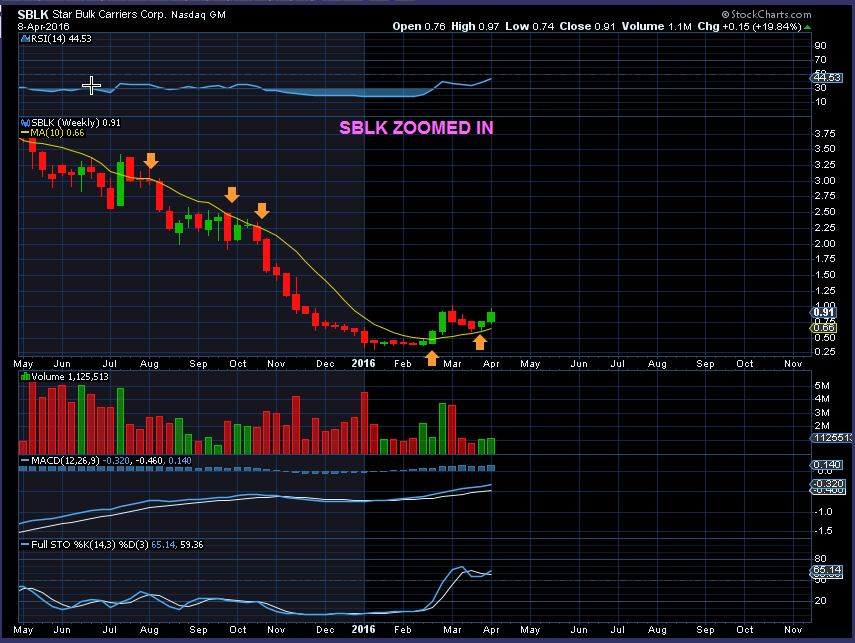
Task: Click the 'RSI(14) 44.53' legend text
Action: tap(61, 39)
